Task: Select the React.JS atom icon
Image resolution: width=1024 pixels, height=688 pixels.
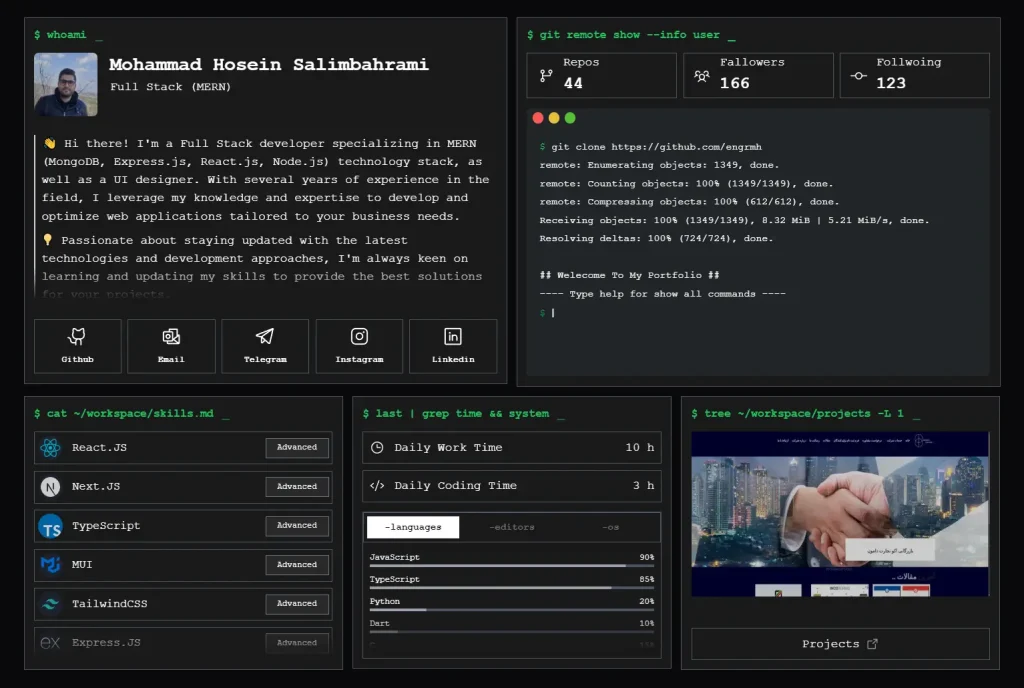Action: (x=51, y=448)
